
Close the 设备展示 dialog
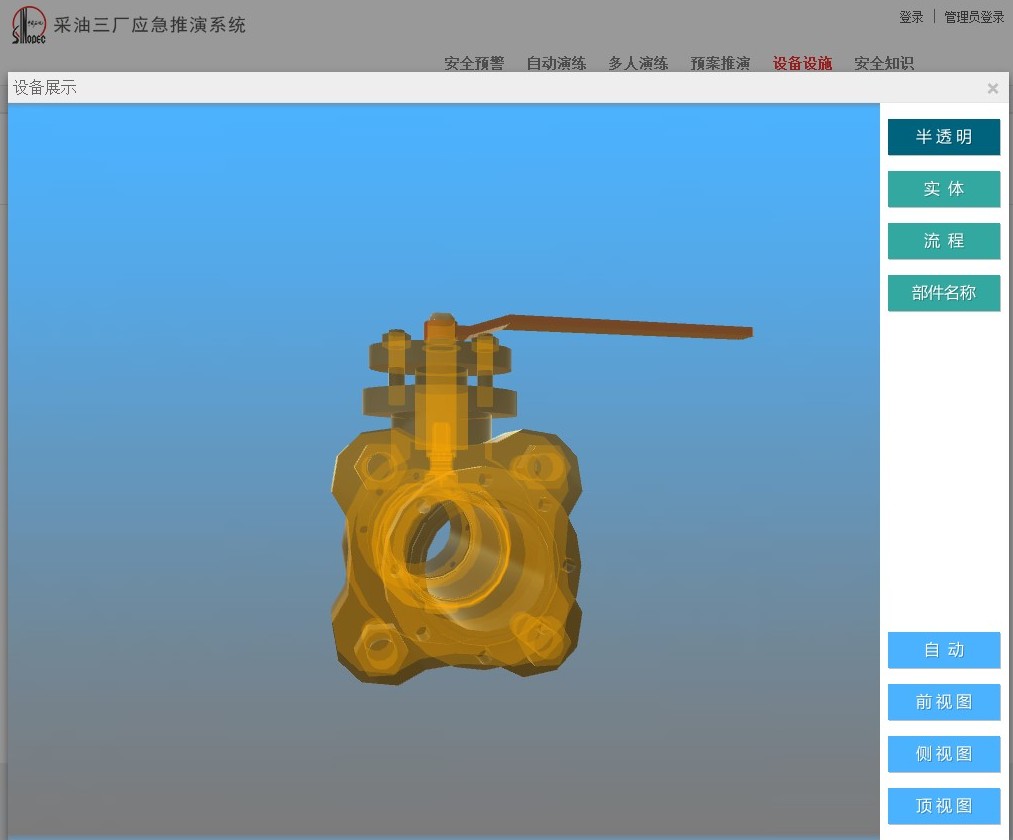coord(992,88)
